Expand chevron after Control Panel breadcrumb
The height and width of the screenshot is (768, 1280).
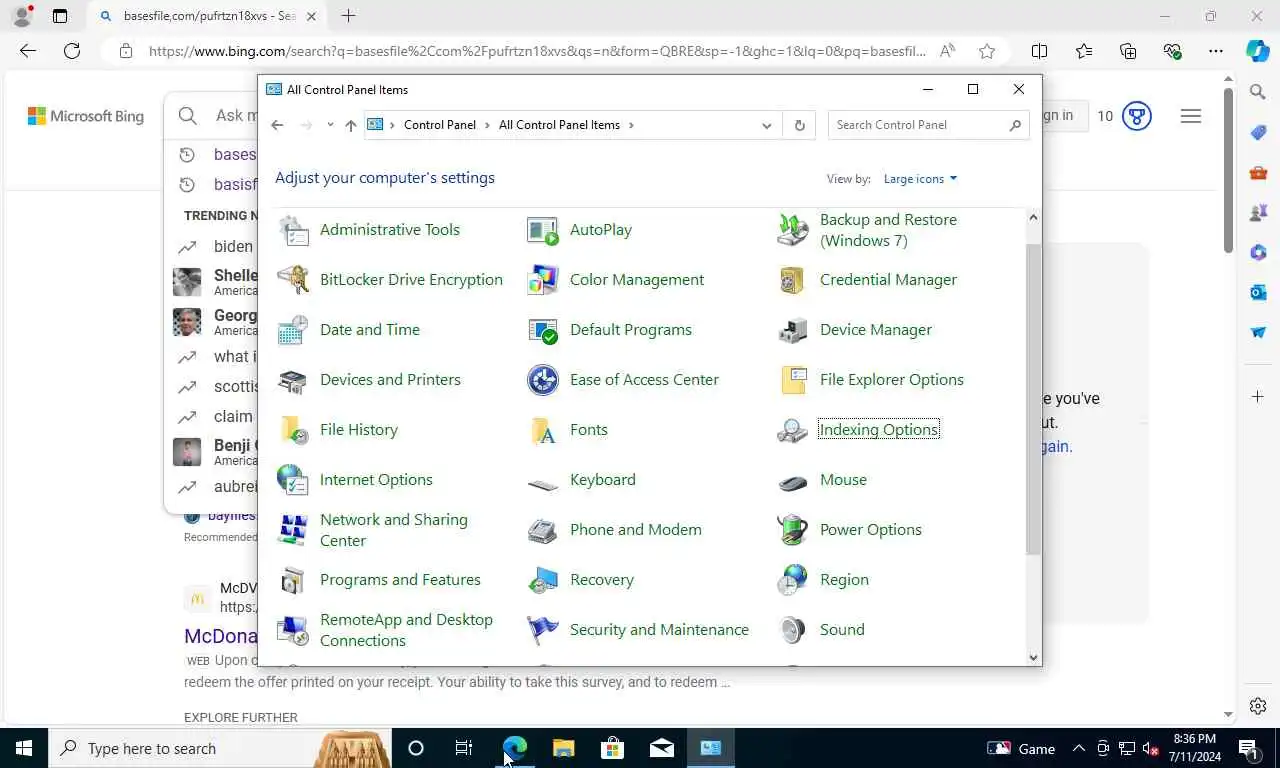click(x=488, y=125)
